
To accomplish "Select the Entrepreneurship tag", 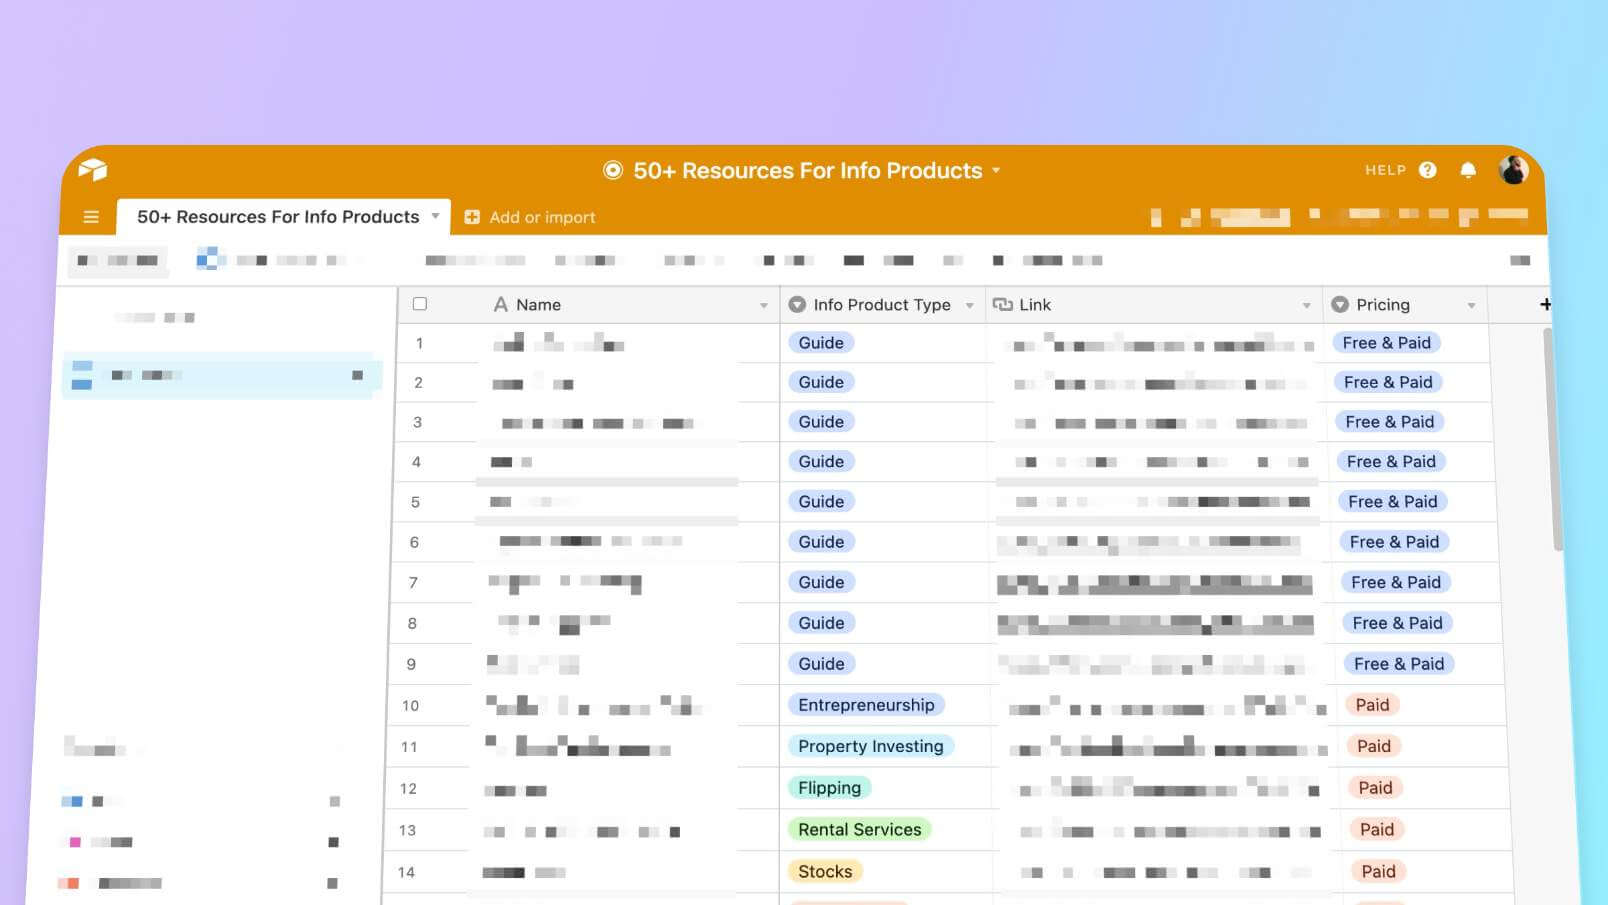I will pyautogui.click(x=866, y=705).
